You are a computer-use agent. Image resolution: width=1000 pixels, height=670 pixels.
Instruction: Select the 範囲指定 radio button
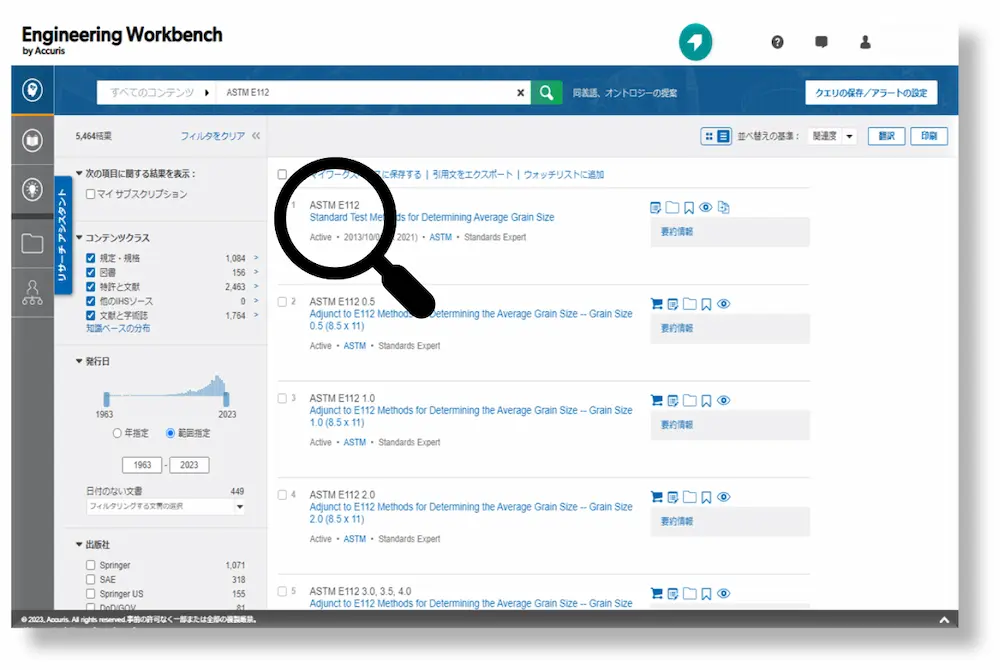coord(170,433)
